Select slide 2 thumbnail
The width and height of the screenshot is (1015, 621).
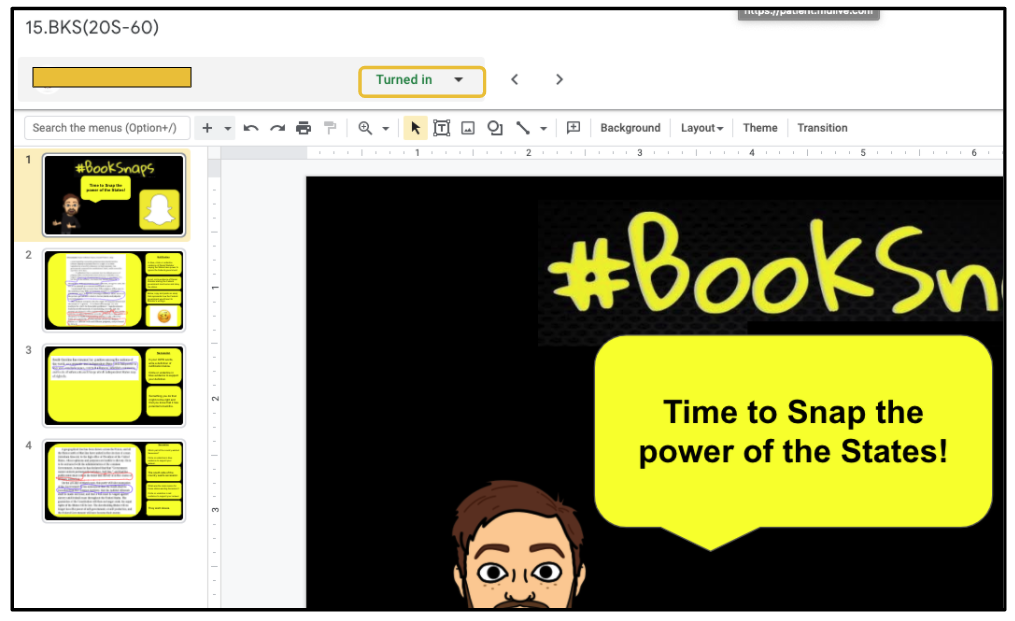point(114,291)
